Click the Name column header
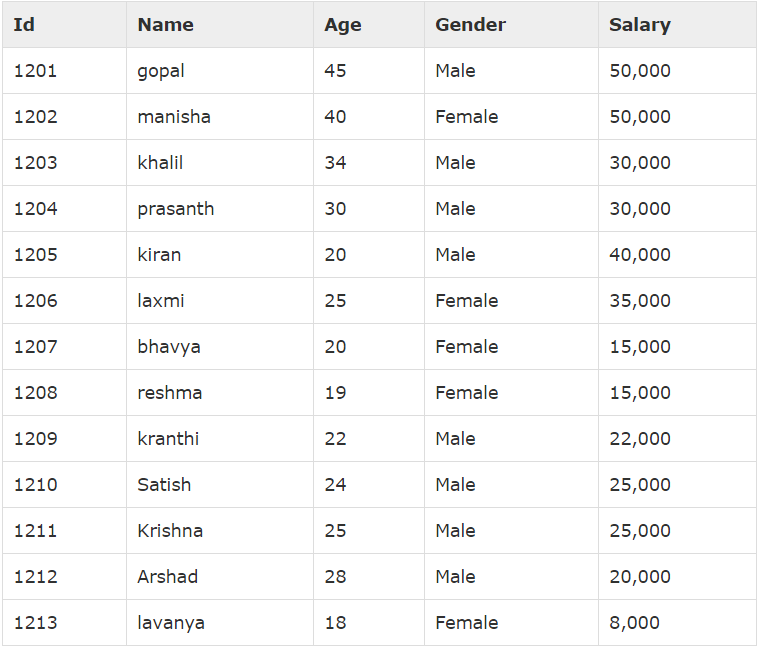This screenshot has height=648, width=759. [166, 25]
